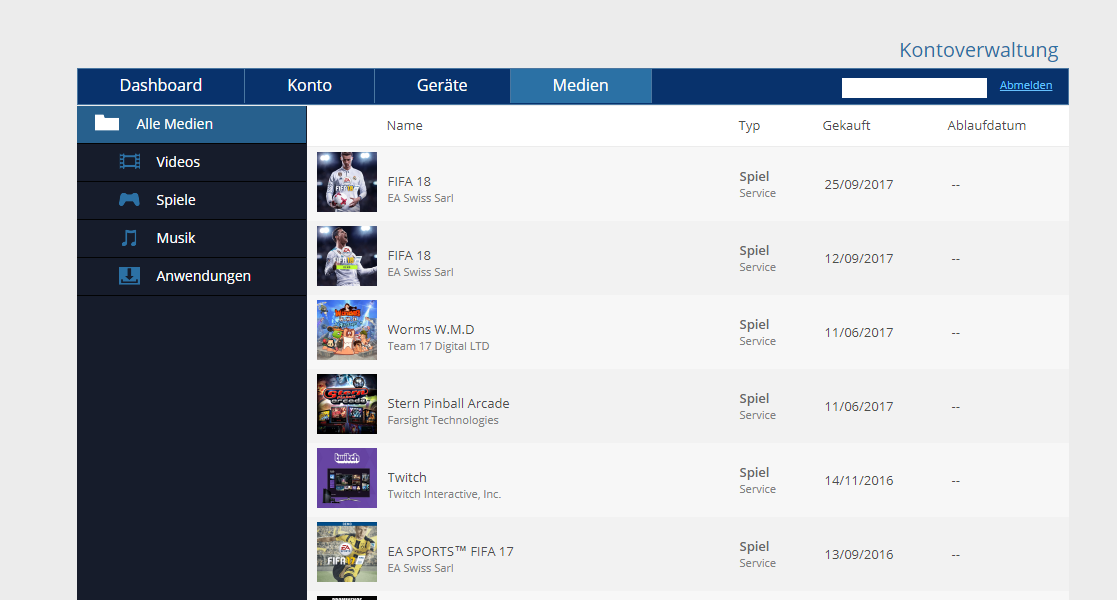1117x600 pixels.
Task: Click the Typ column header
Action: (749, 126)
